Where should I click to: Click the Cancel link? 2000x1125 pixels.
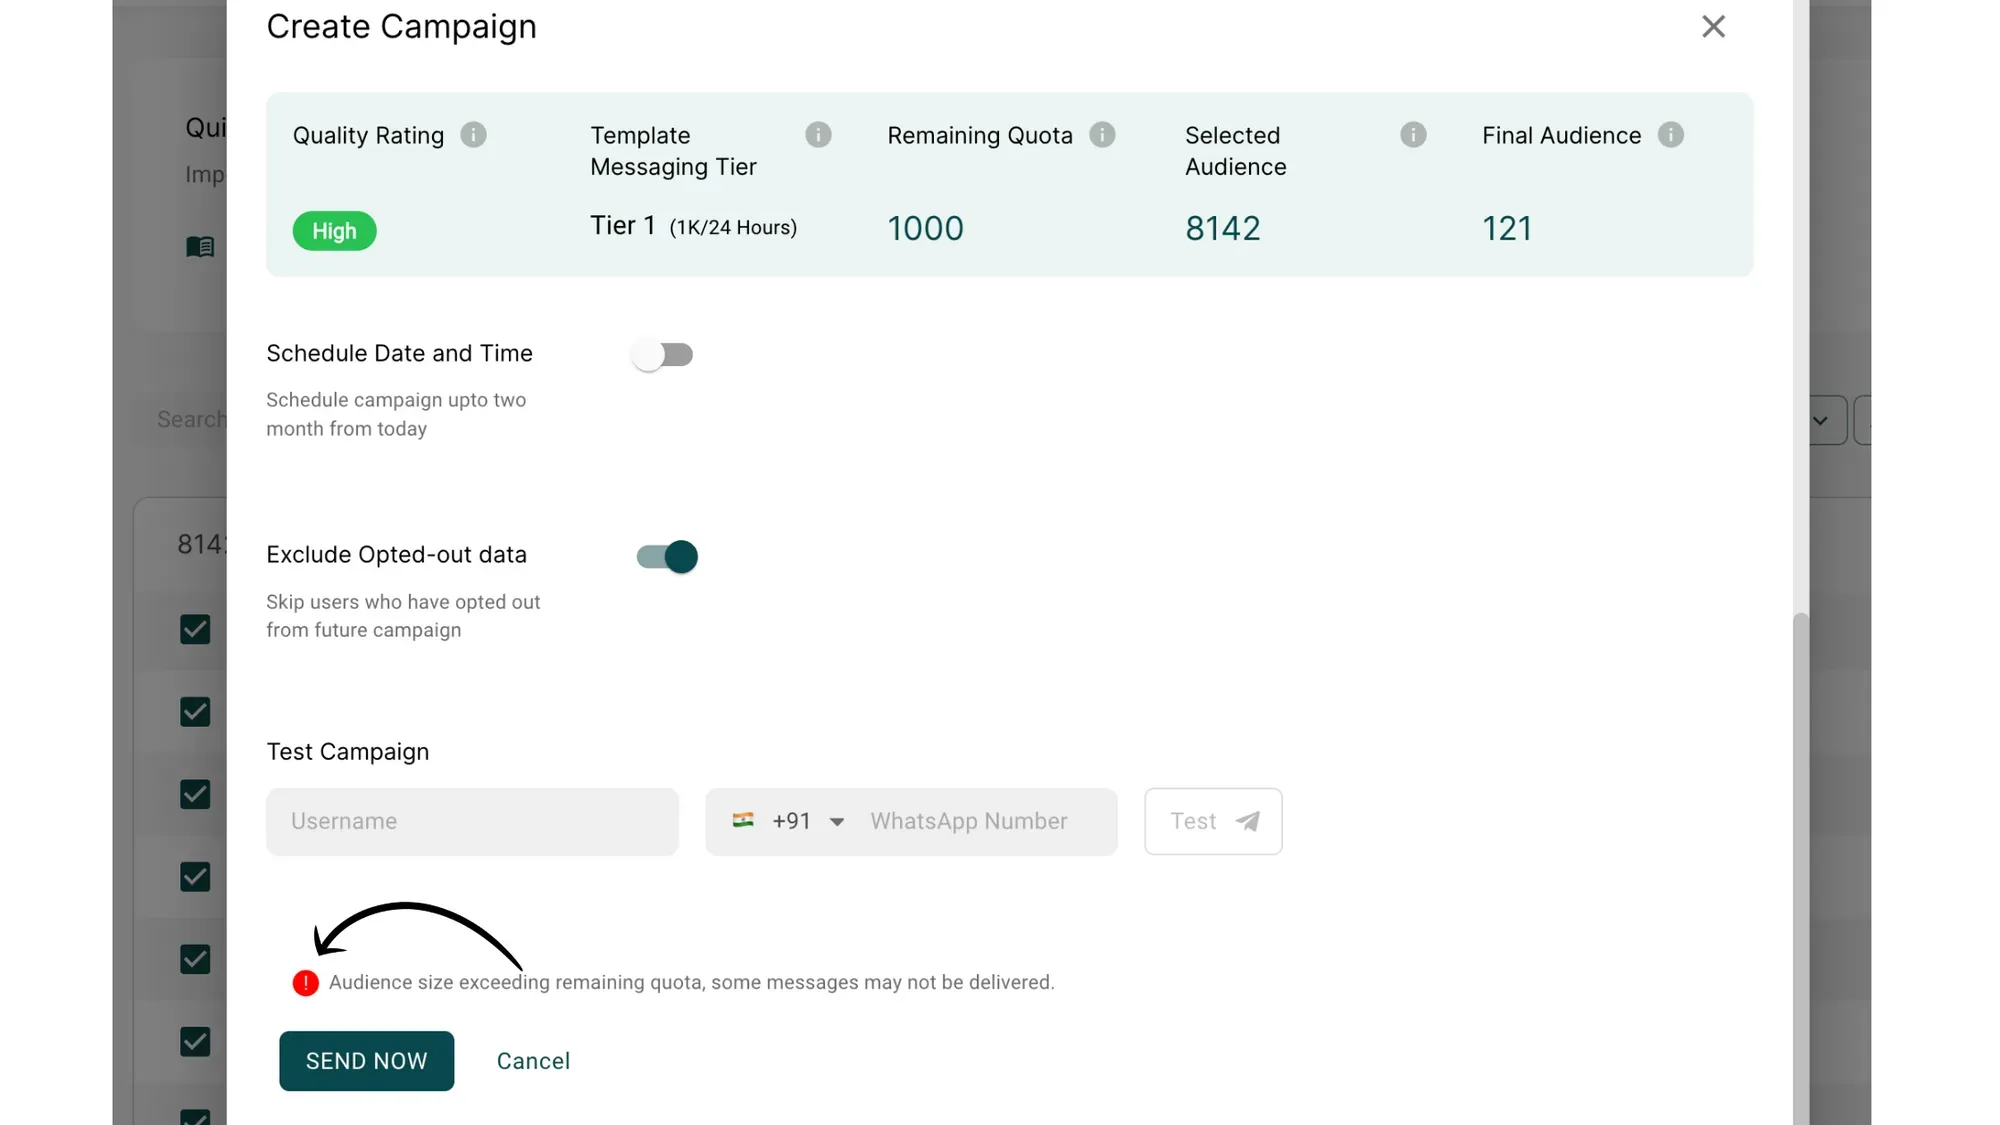(x=533, y=1061)
